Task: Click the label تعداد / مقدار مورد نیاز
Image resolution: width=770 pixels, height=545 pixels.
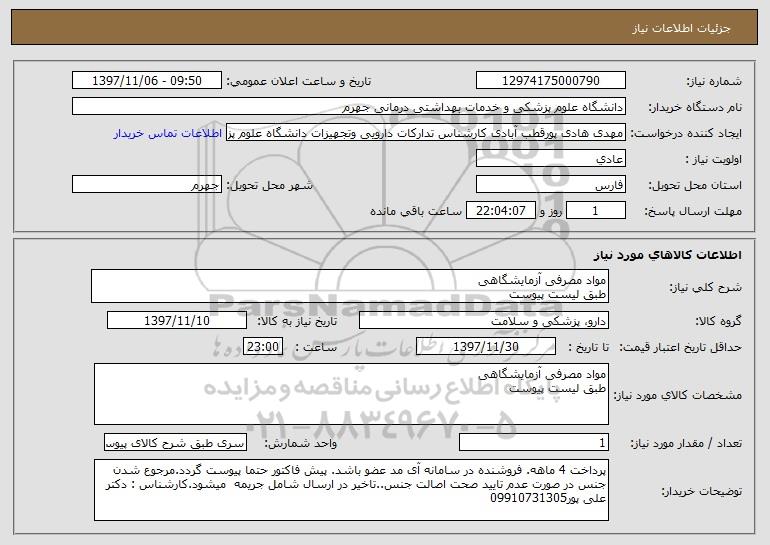Action: pyautogui.click(x=686, y=443)
